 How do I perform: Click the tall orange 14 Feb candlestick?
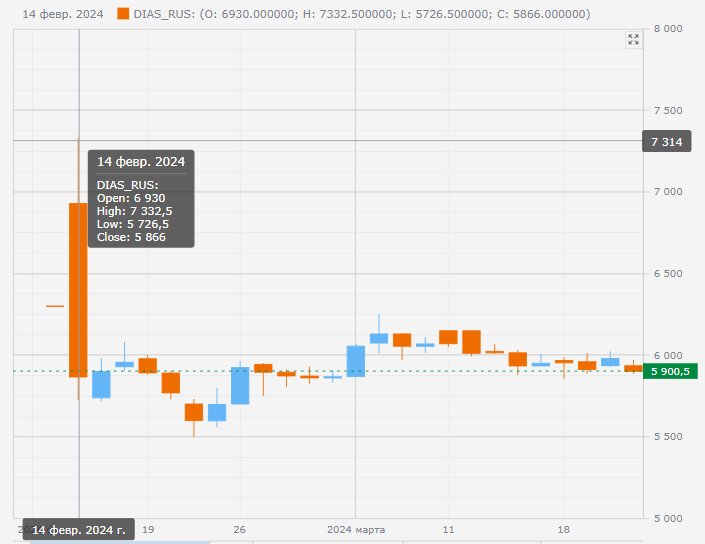click(78, 289)
